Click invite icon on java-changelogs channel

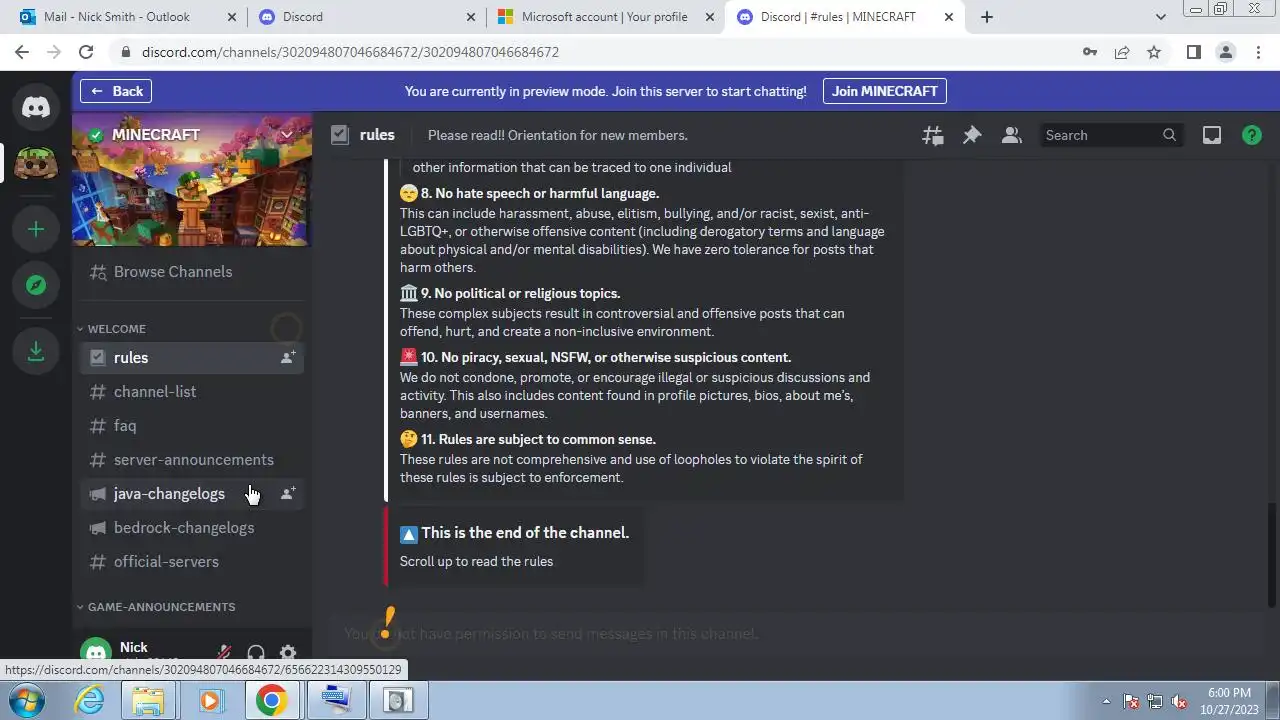[x=288, y=493]
